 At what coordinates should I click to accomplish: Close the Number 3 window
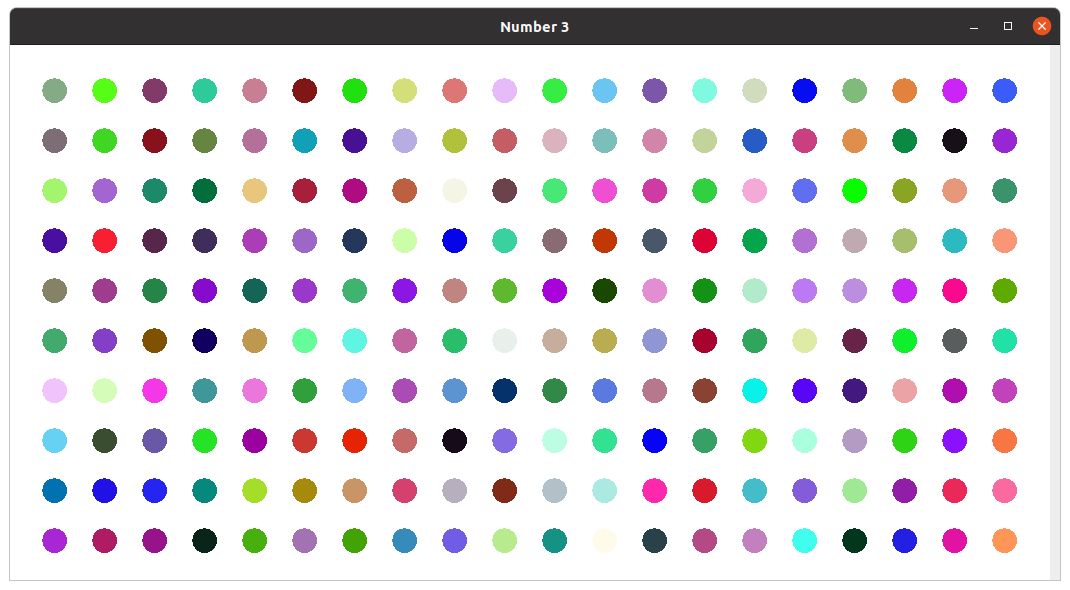1041,27
